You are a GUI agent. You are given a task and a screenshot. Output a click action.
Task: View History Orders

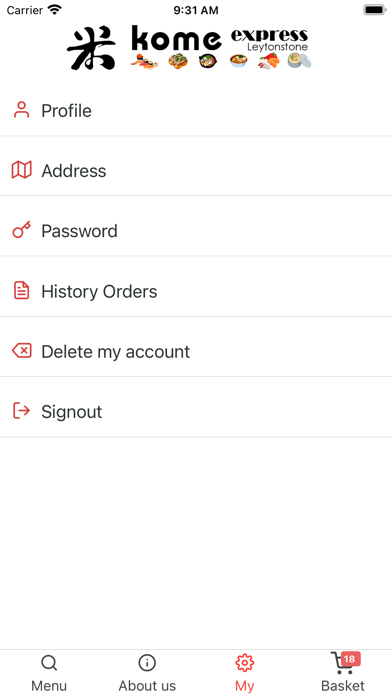pos(196,291)
